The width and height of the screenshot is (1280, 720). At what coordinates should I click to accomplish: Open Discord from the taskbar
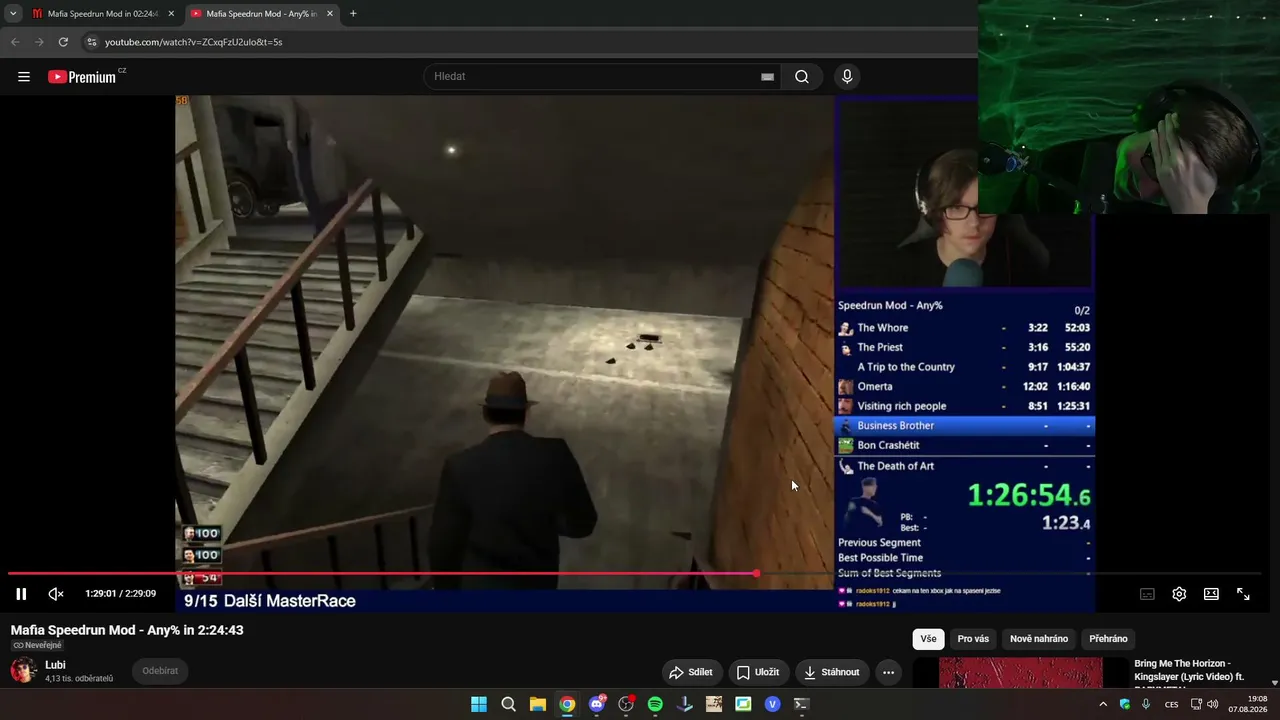(x=597, y=704)
